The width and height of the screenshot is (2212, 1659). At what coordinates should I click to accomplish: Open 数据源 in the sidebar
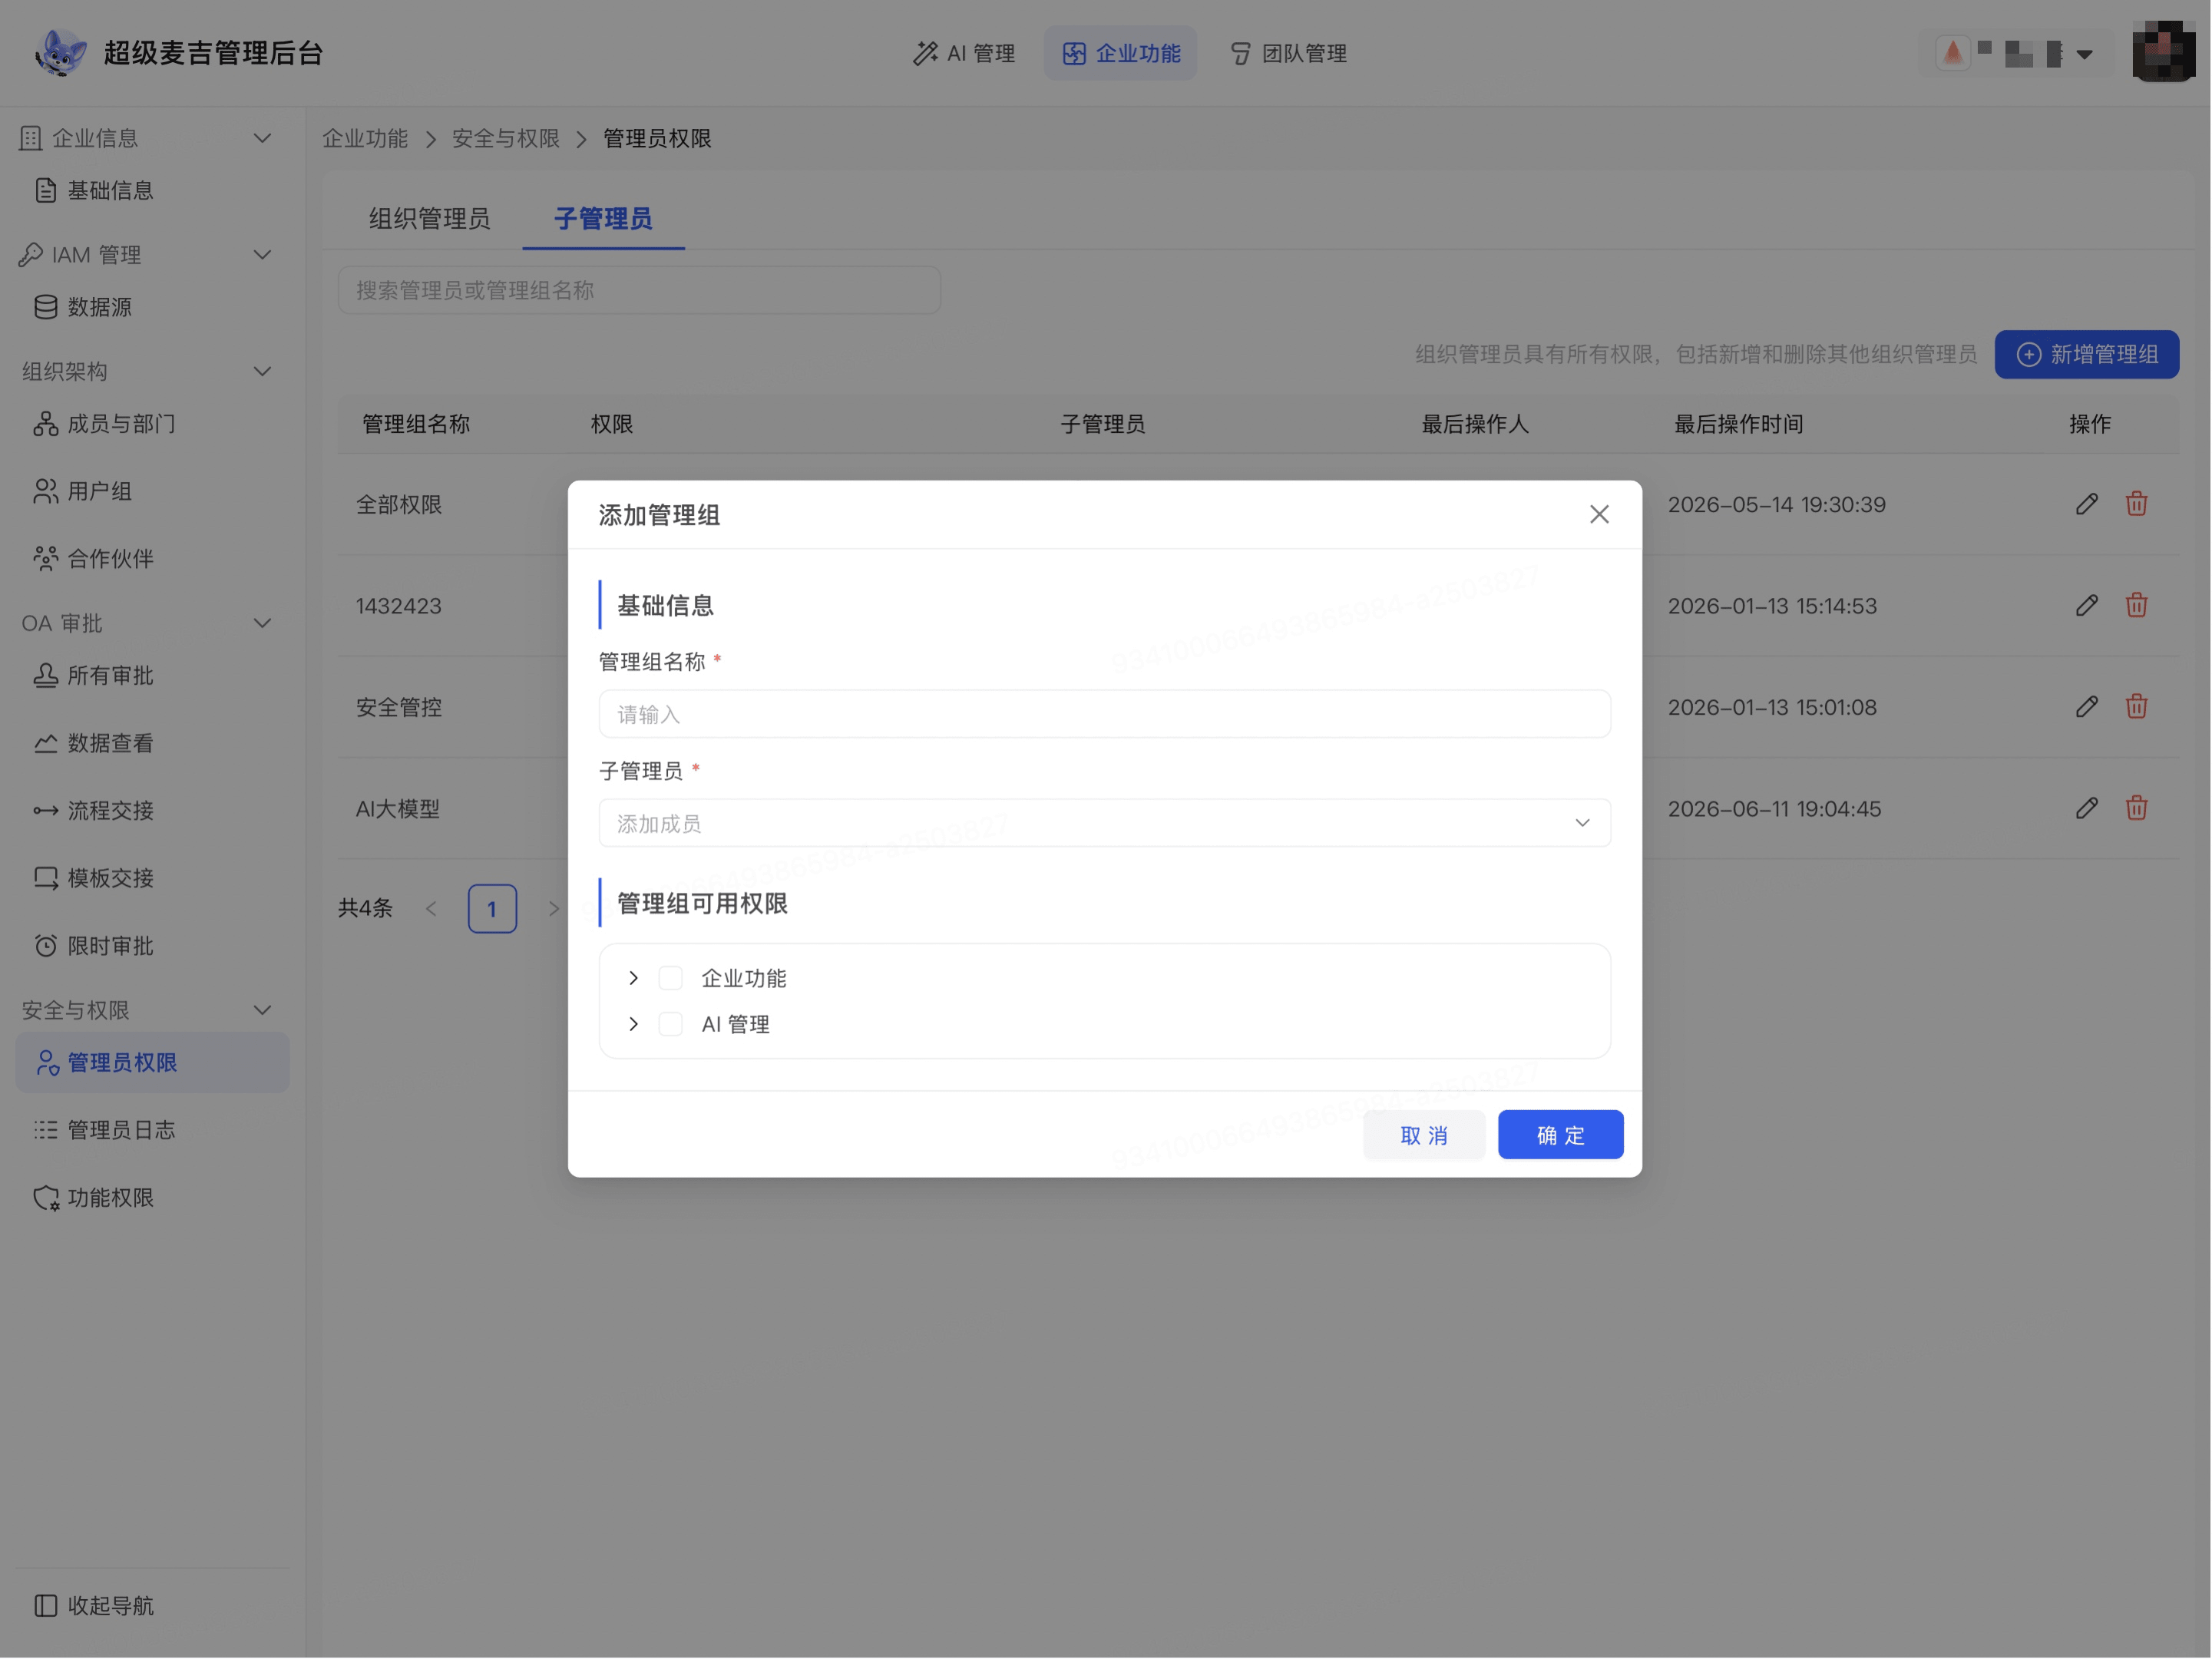(152, 307)
